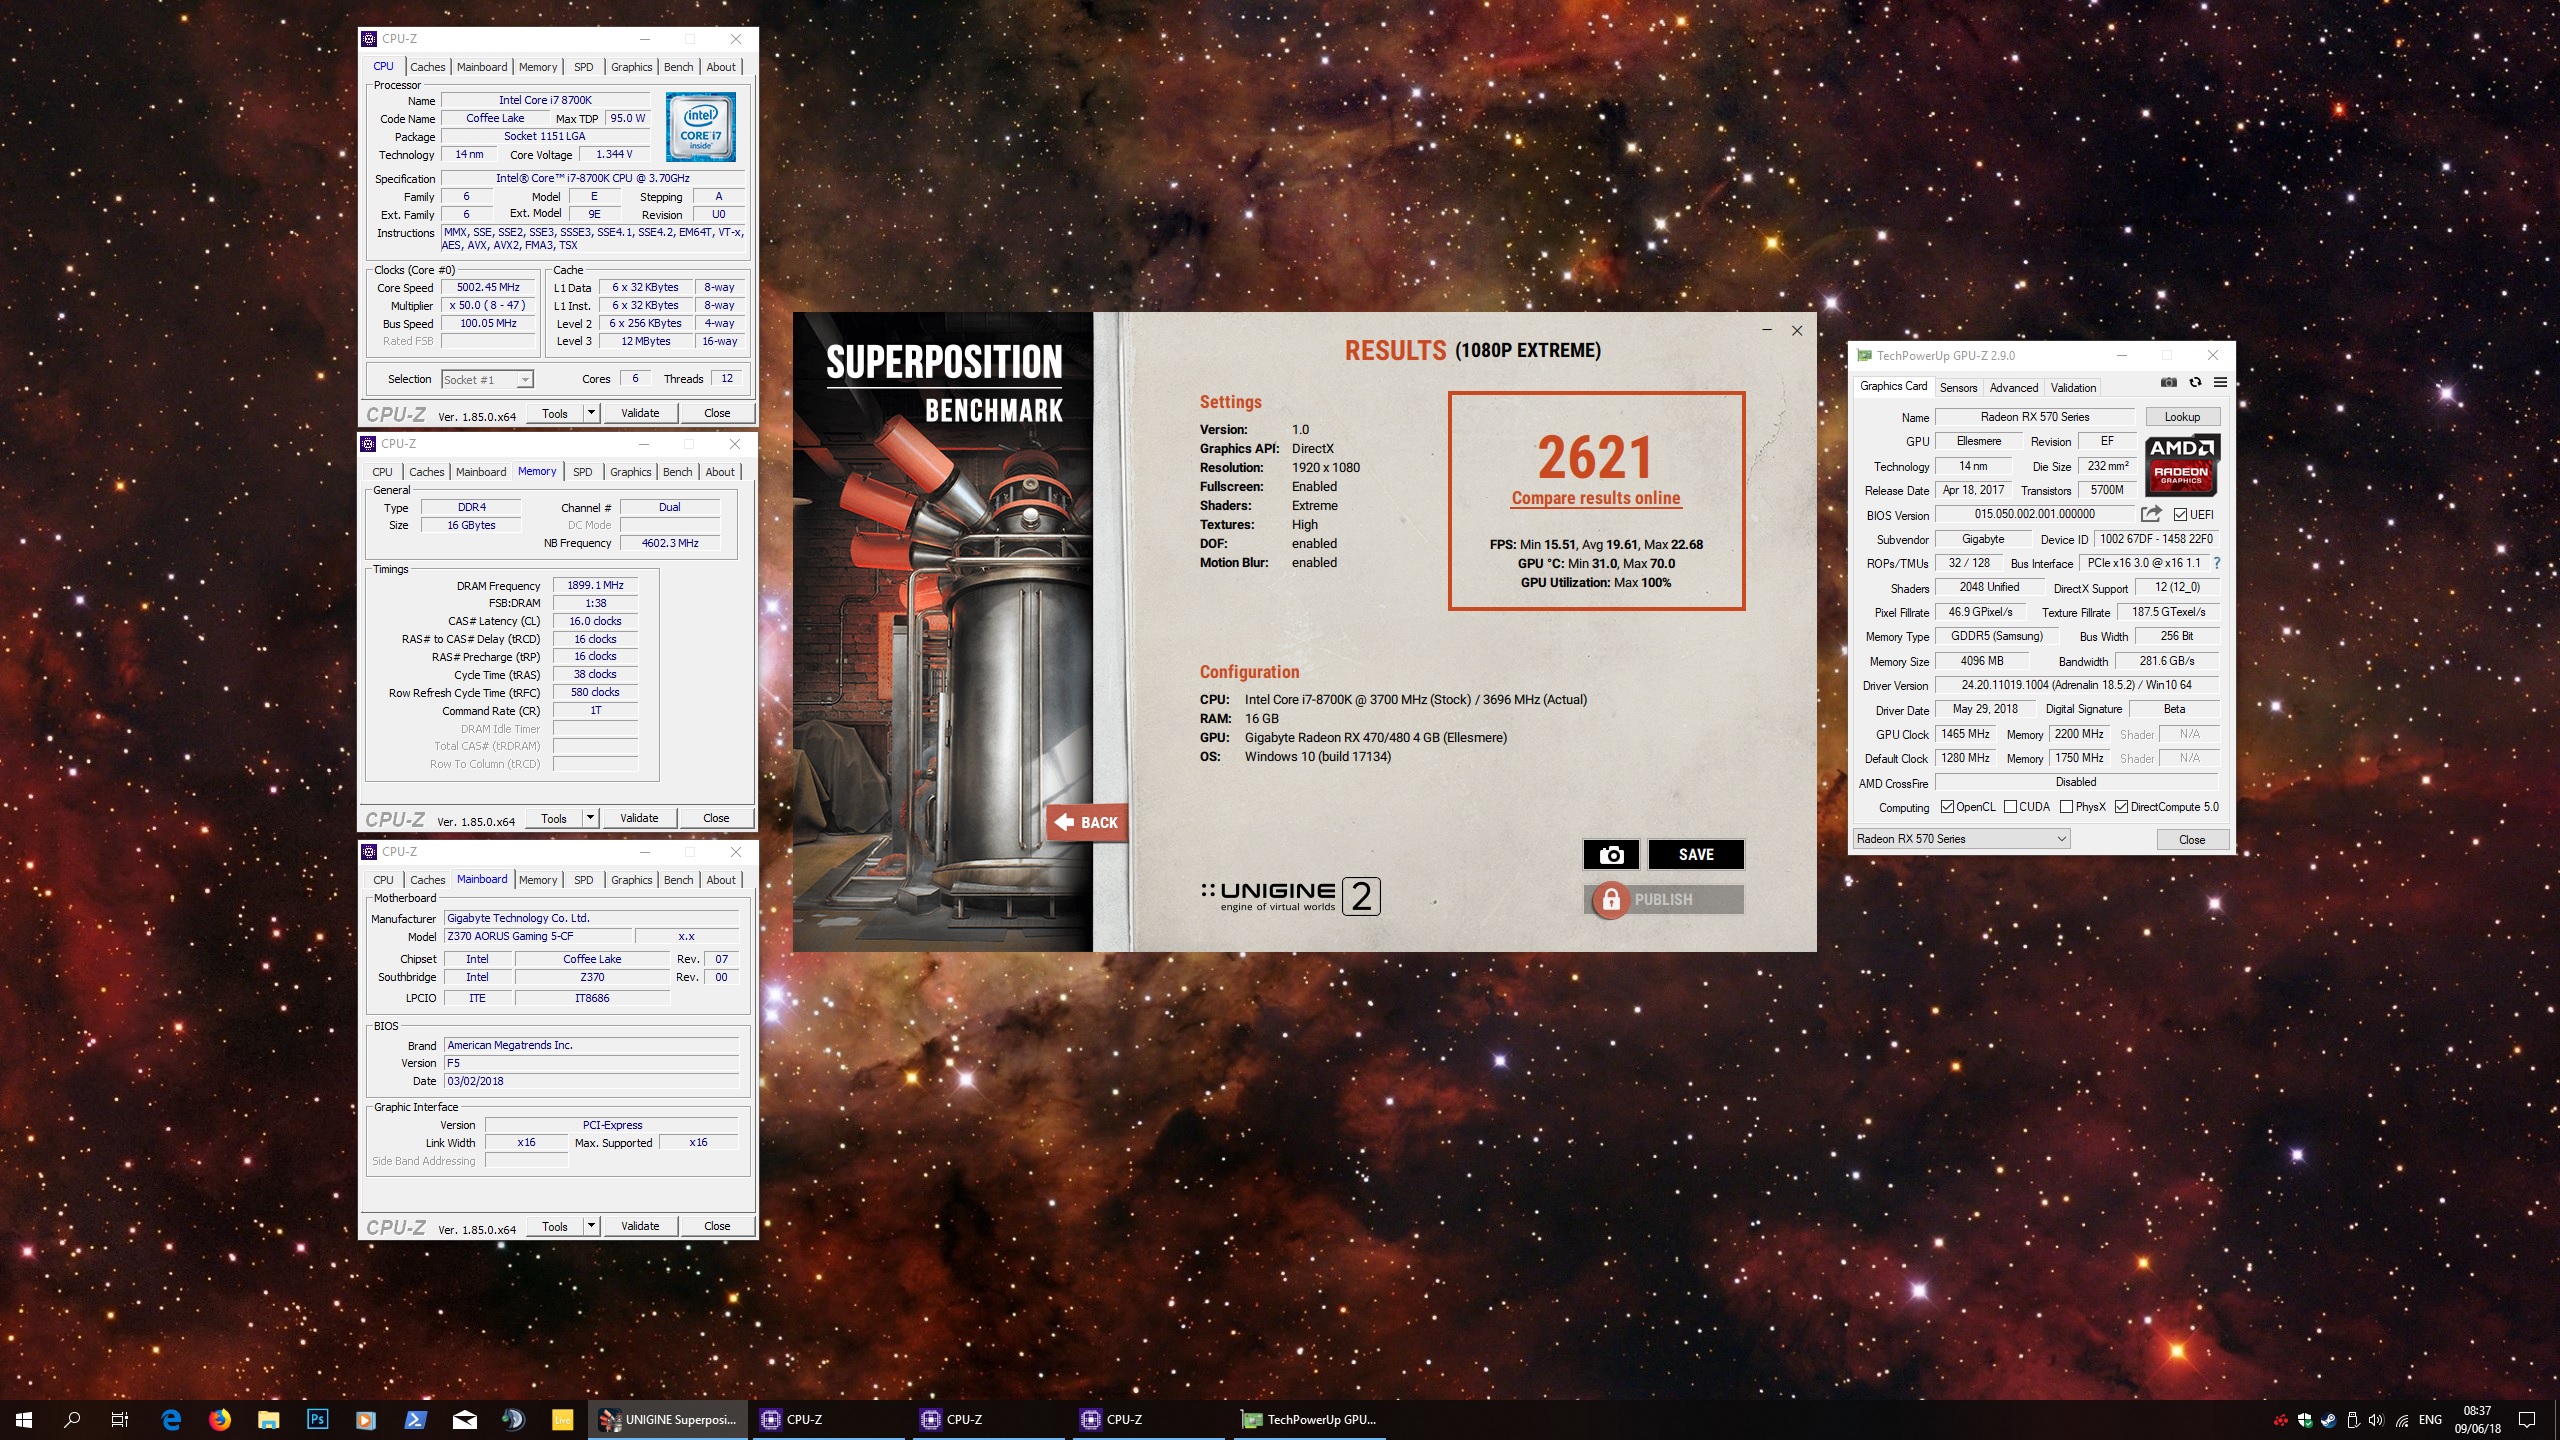Click the Intel Core i7 logo

coord(701,127)
